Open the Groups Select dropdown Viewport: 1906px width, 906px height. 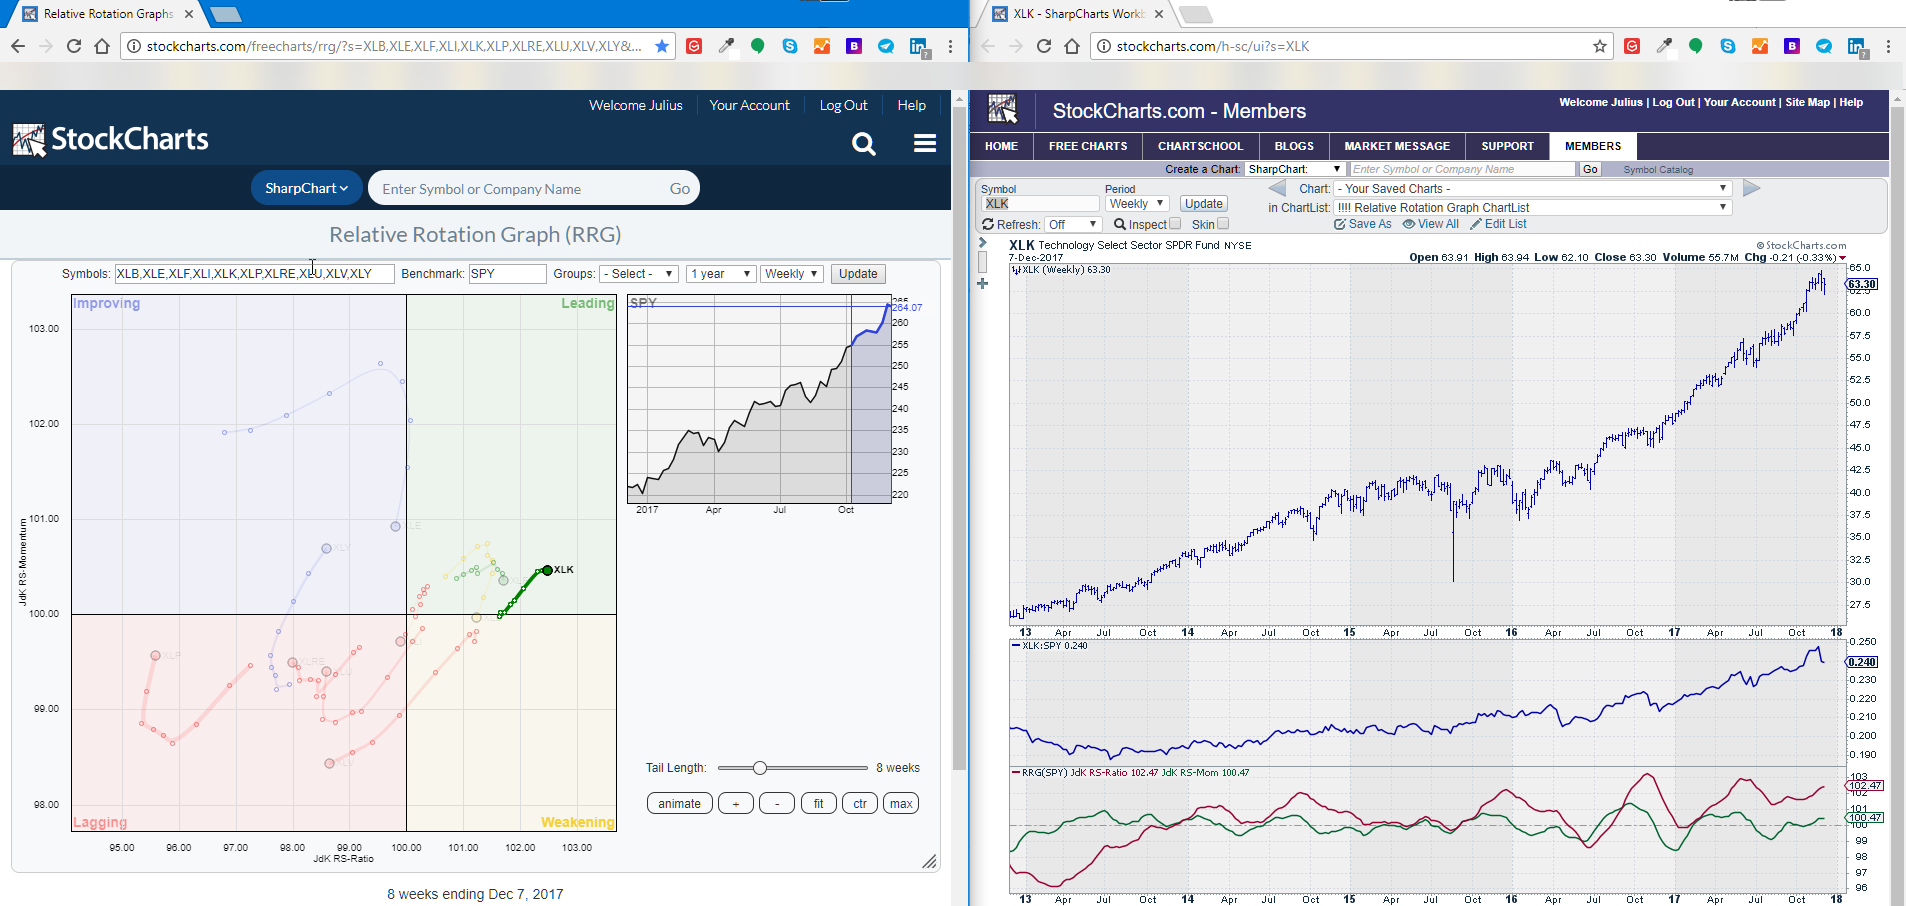639,274
